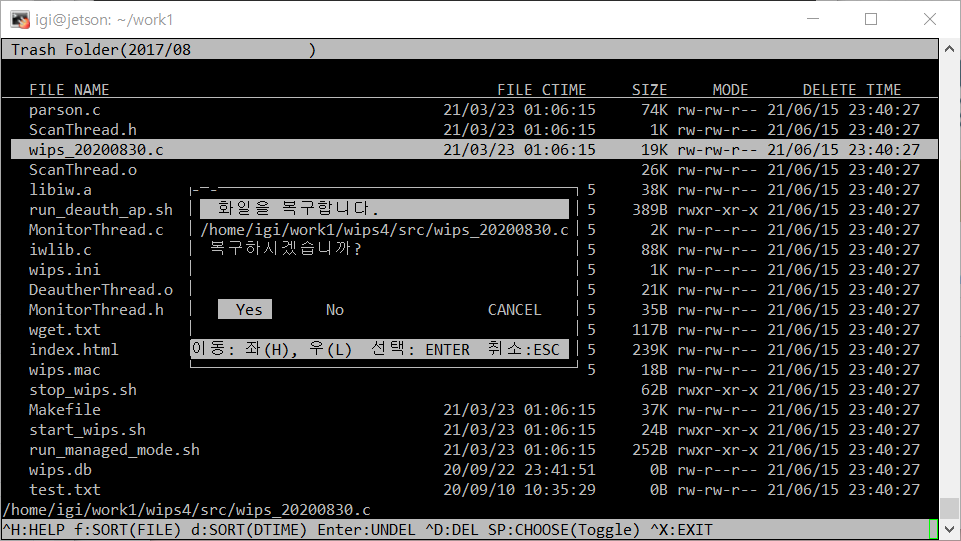Select the stop_wips.sh file

point(83,390)
